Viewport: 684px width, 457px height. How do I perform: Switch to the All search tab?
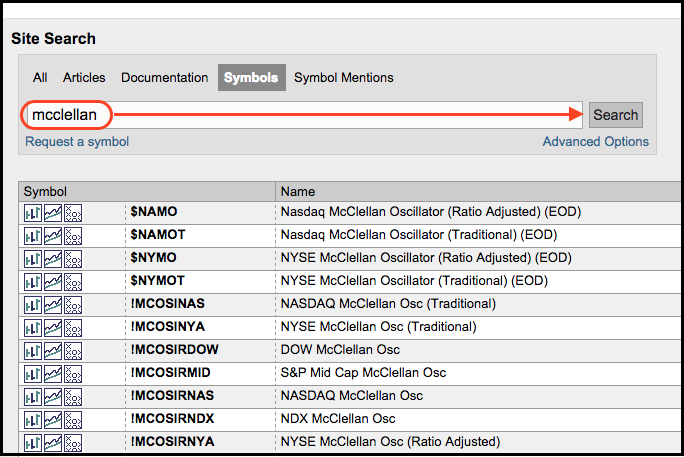pos(40,78)
